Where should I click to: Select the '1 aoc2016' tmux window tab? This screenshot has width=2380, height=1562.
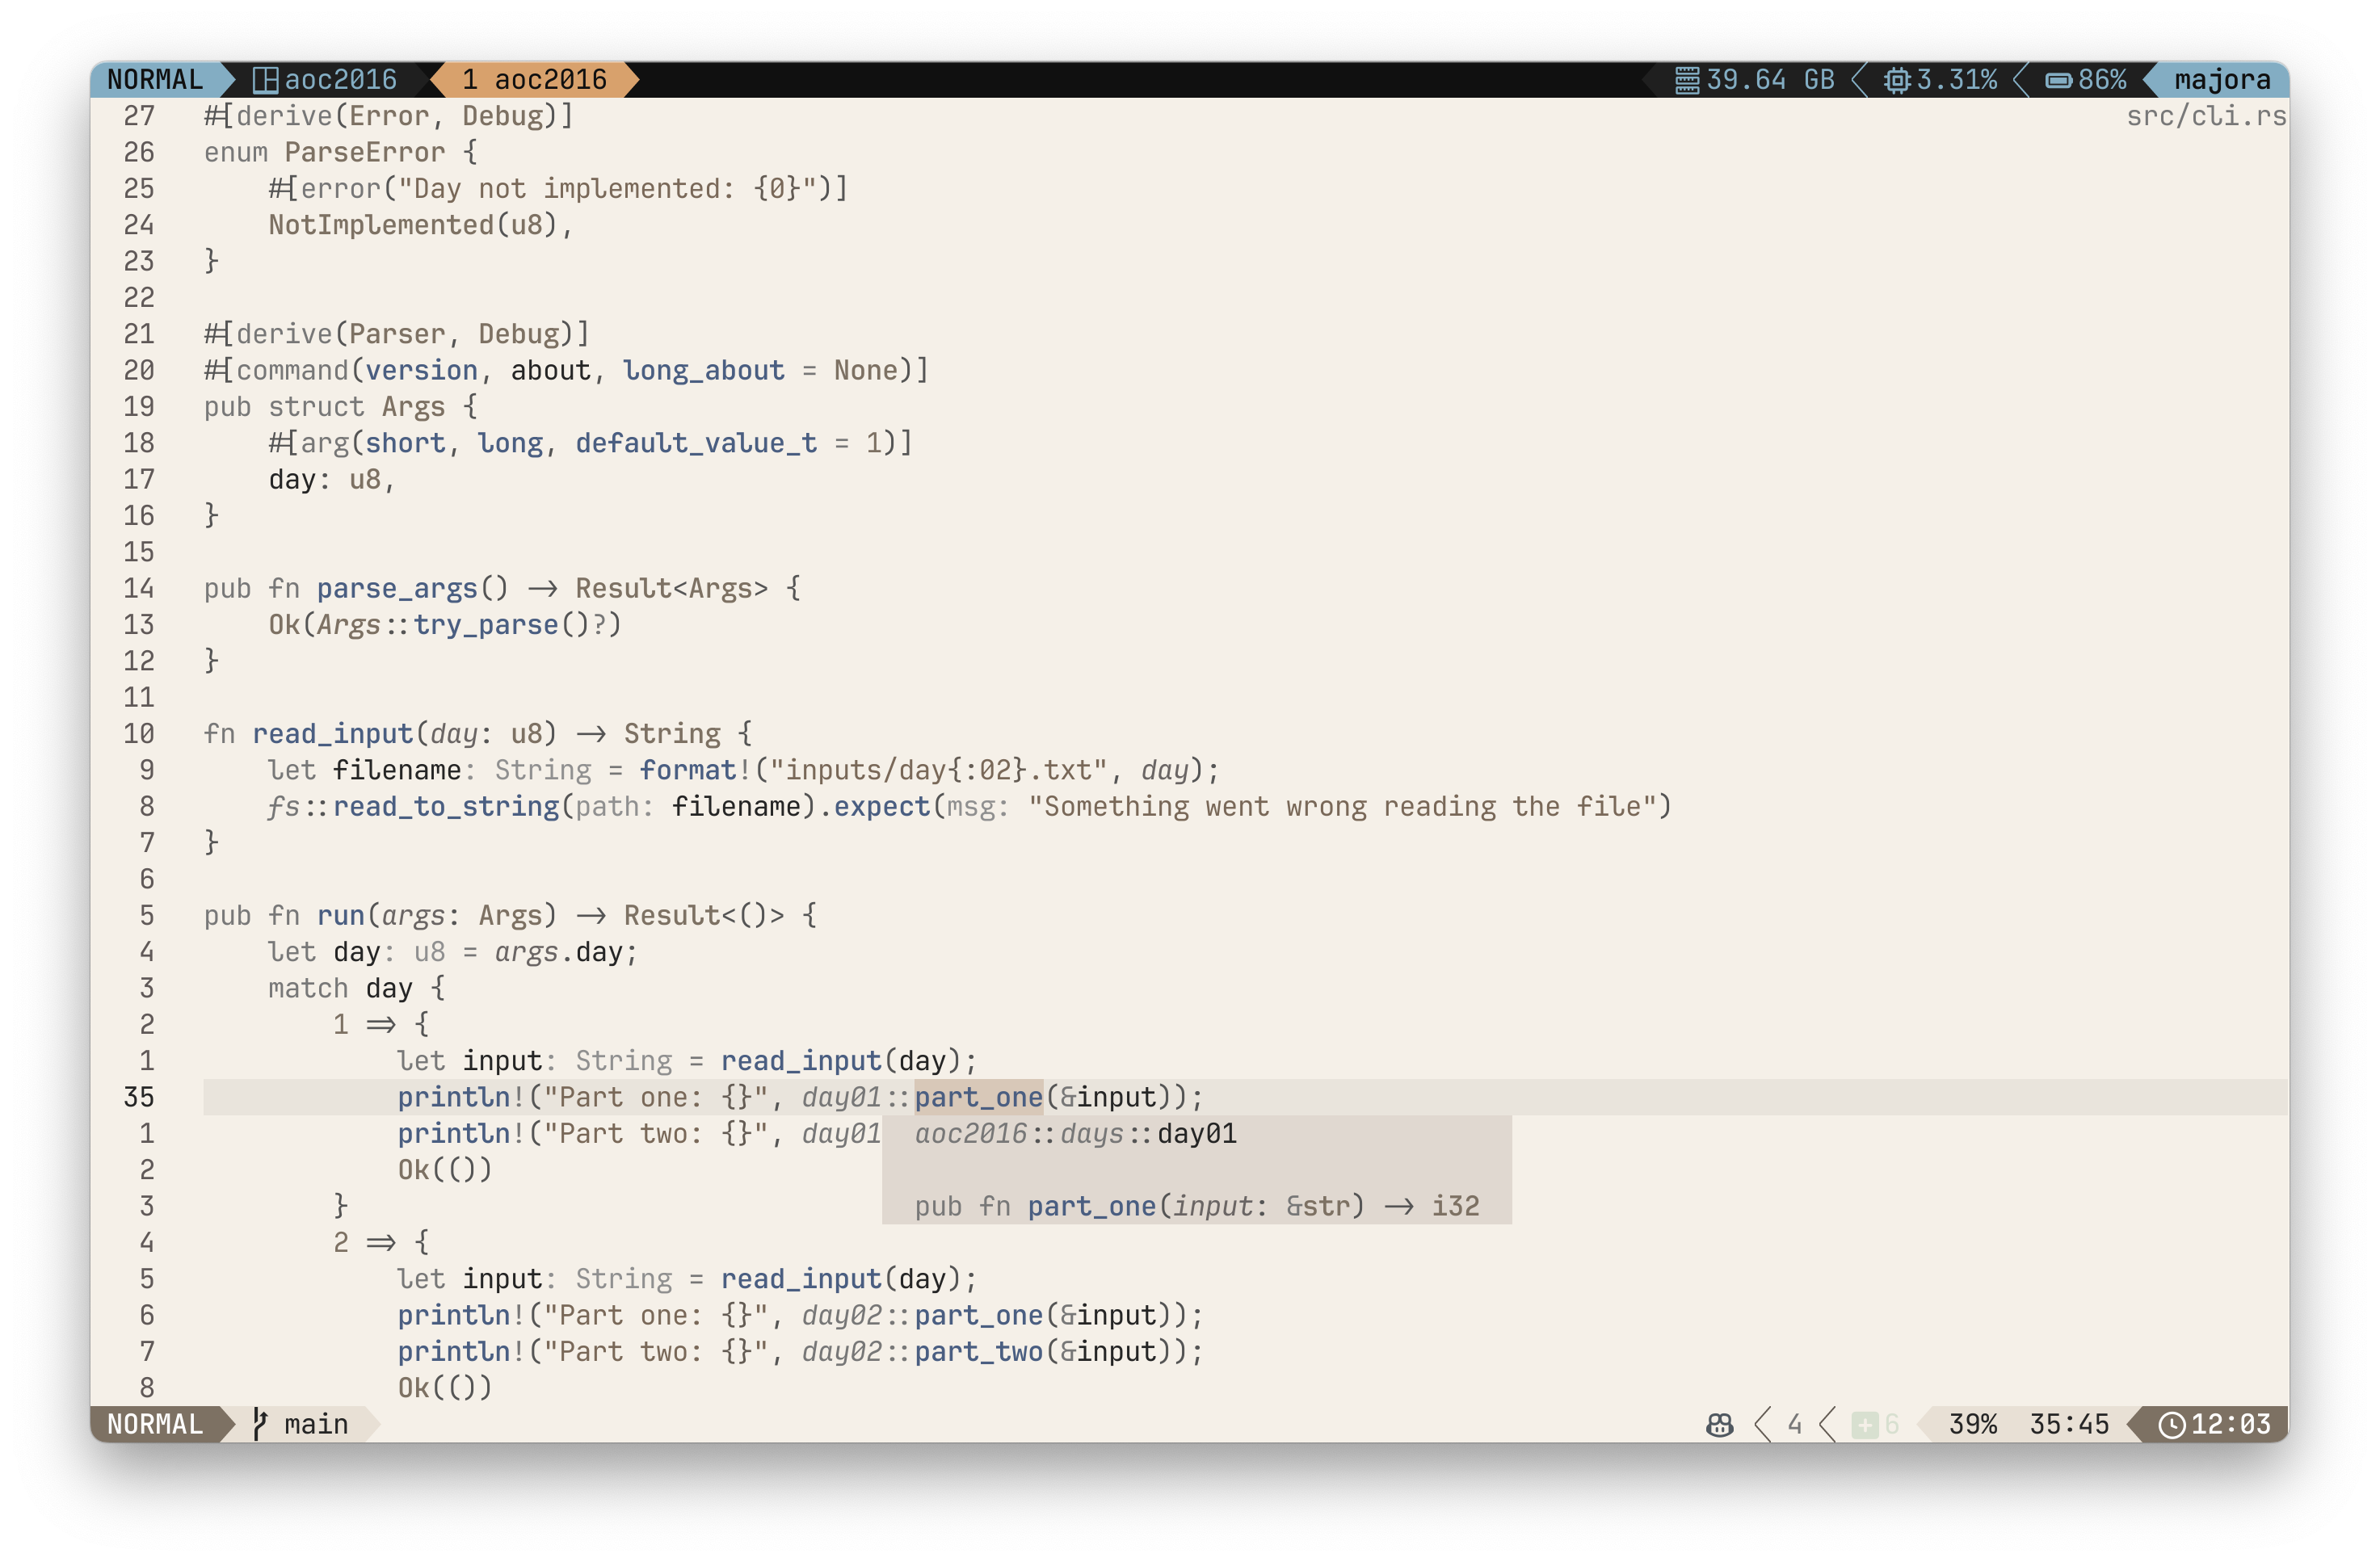(x=534, y=80)
